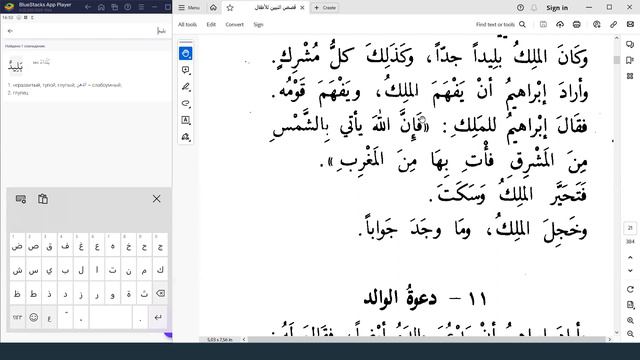The height and width of the screenshot is (360, 640).
Task: Upload file to cloud storage
Action: point(560,24)
